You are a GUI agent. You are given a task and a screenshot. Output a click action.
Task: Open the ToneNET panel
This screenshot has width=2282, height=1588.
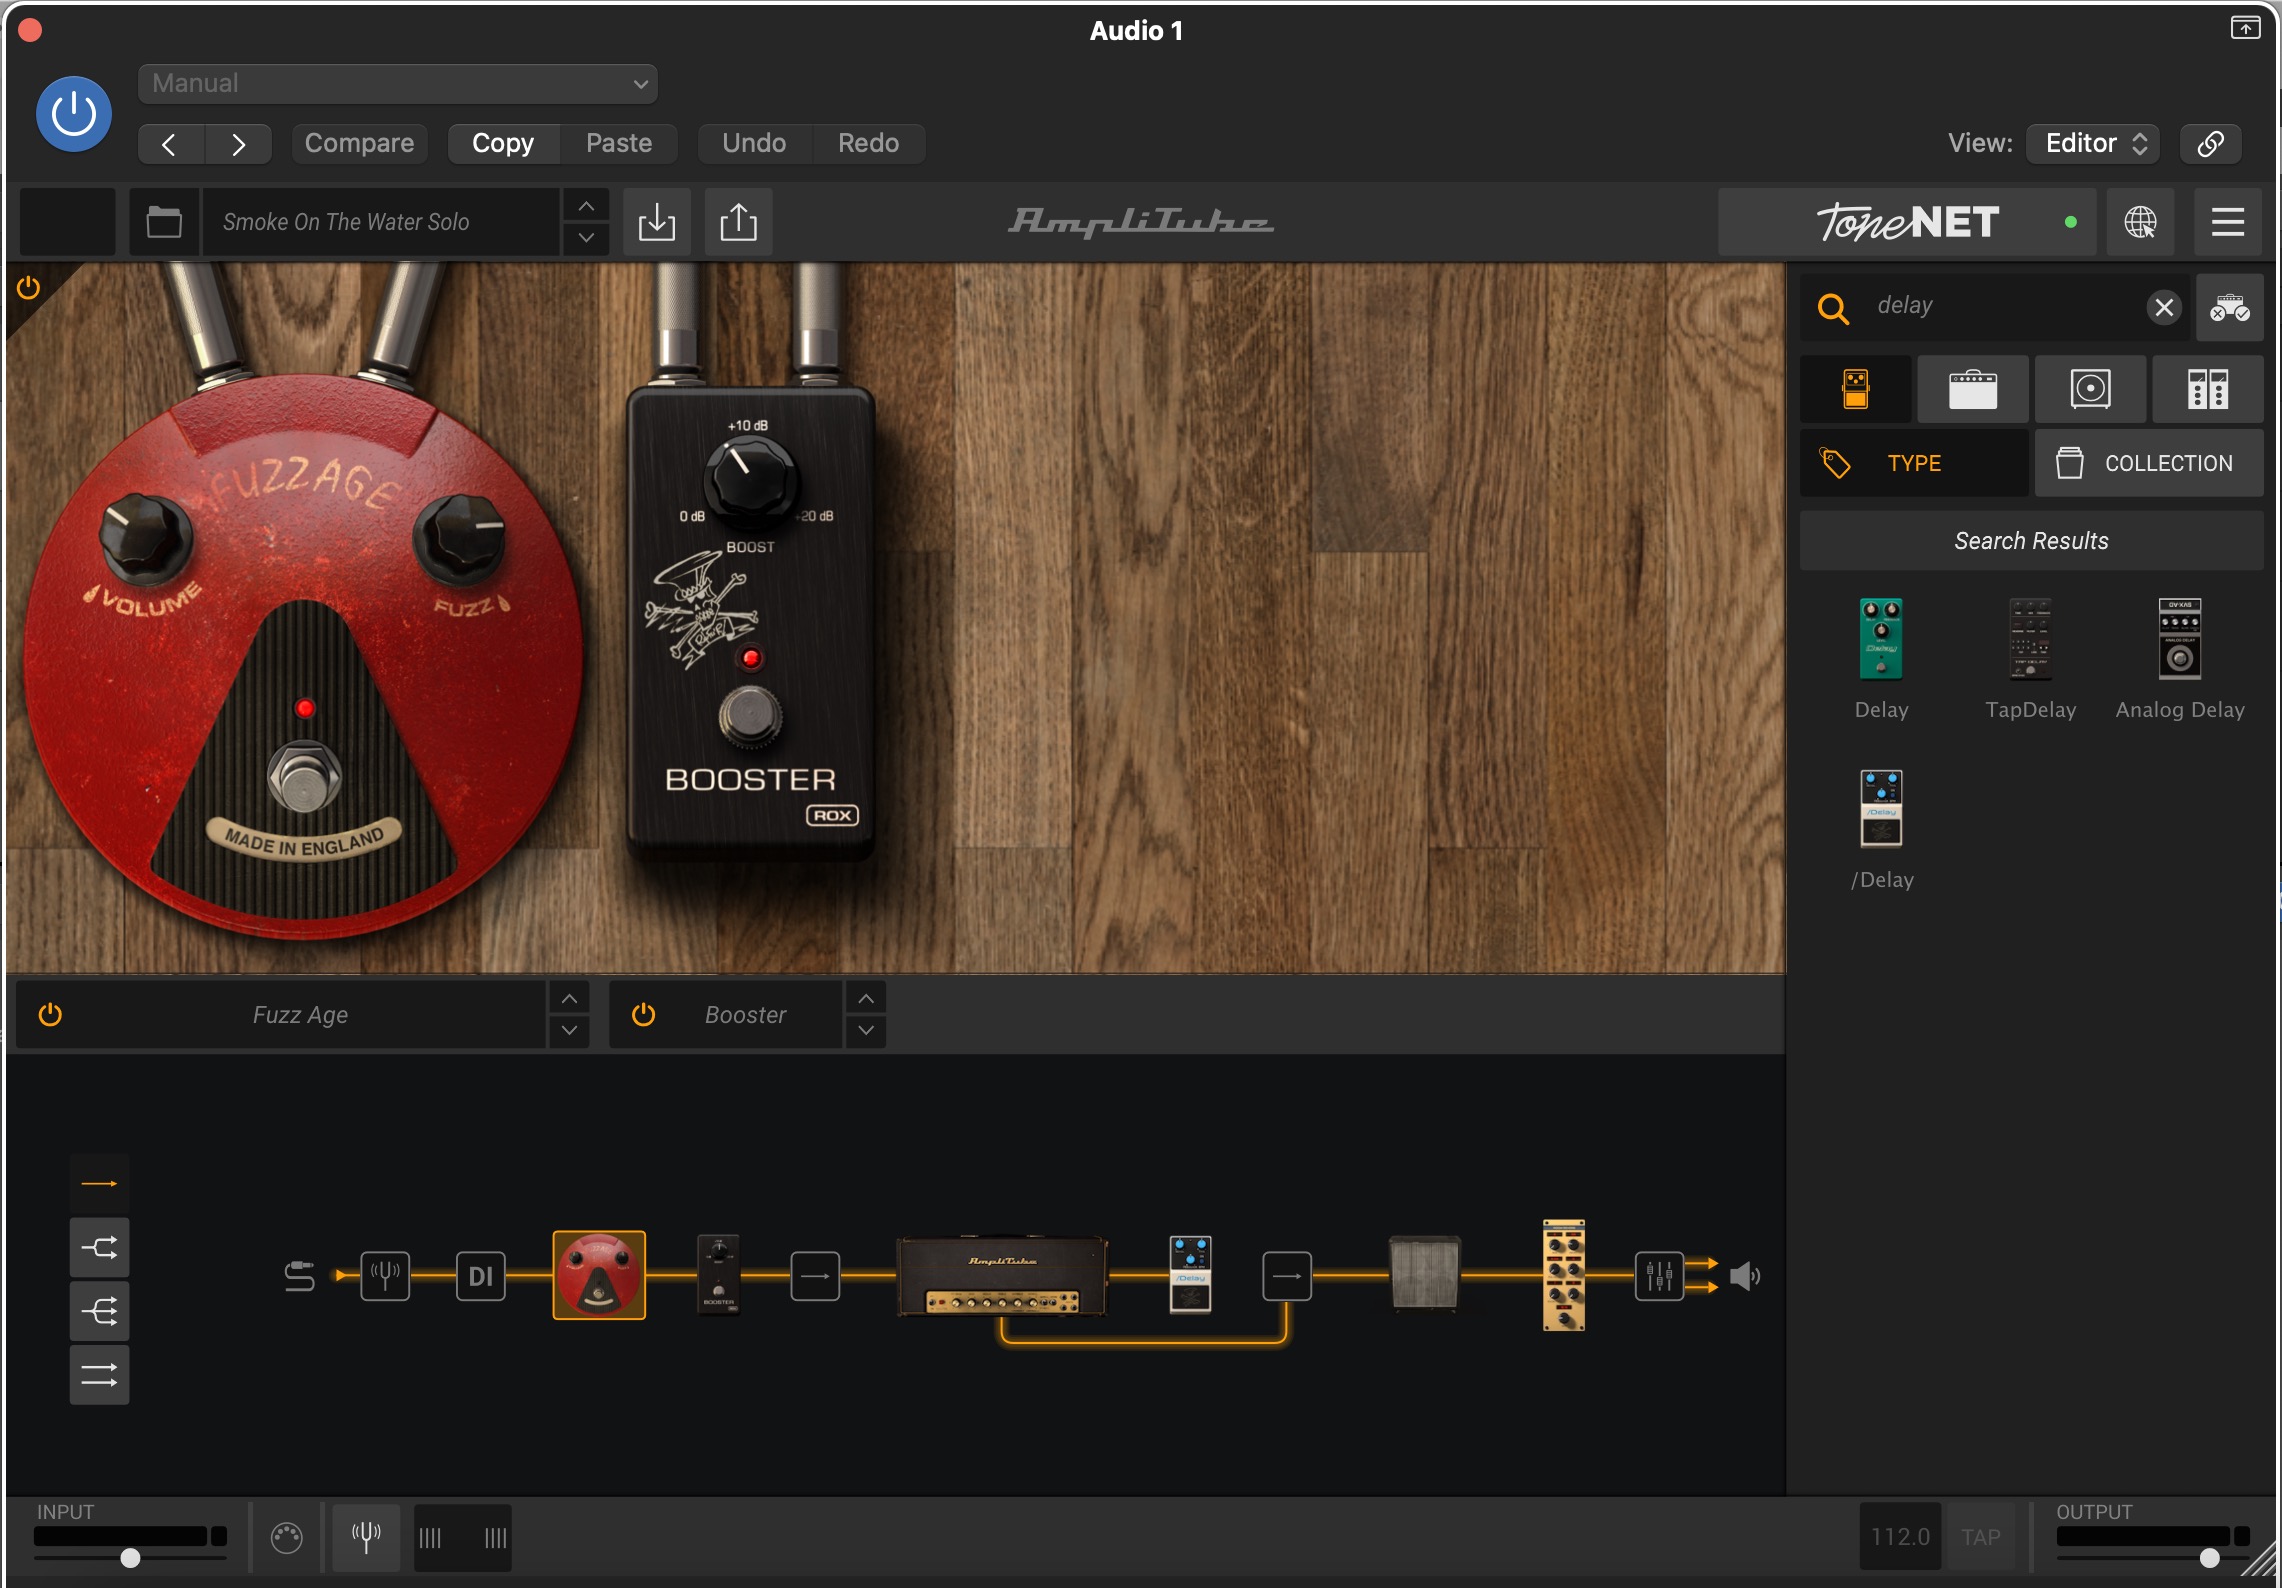tap(1906, 222)
